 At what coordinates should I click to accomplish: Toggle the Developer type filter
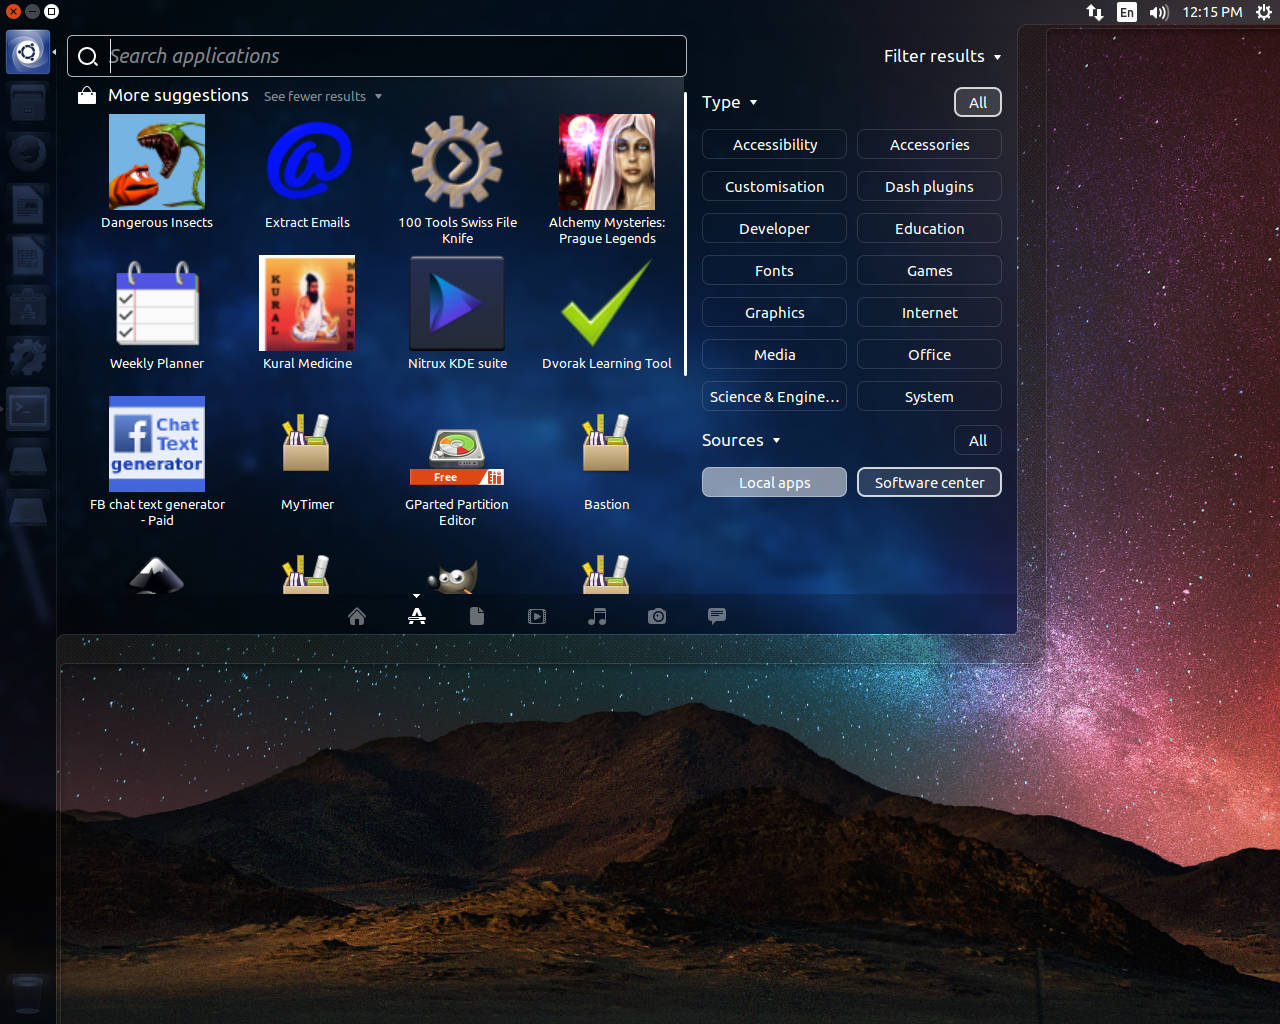[x=774, y=228]
